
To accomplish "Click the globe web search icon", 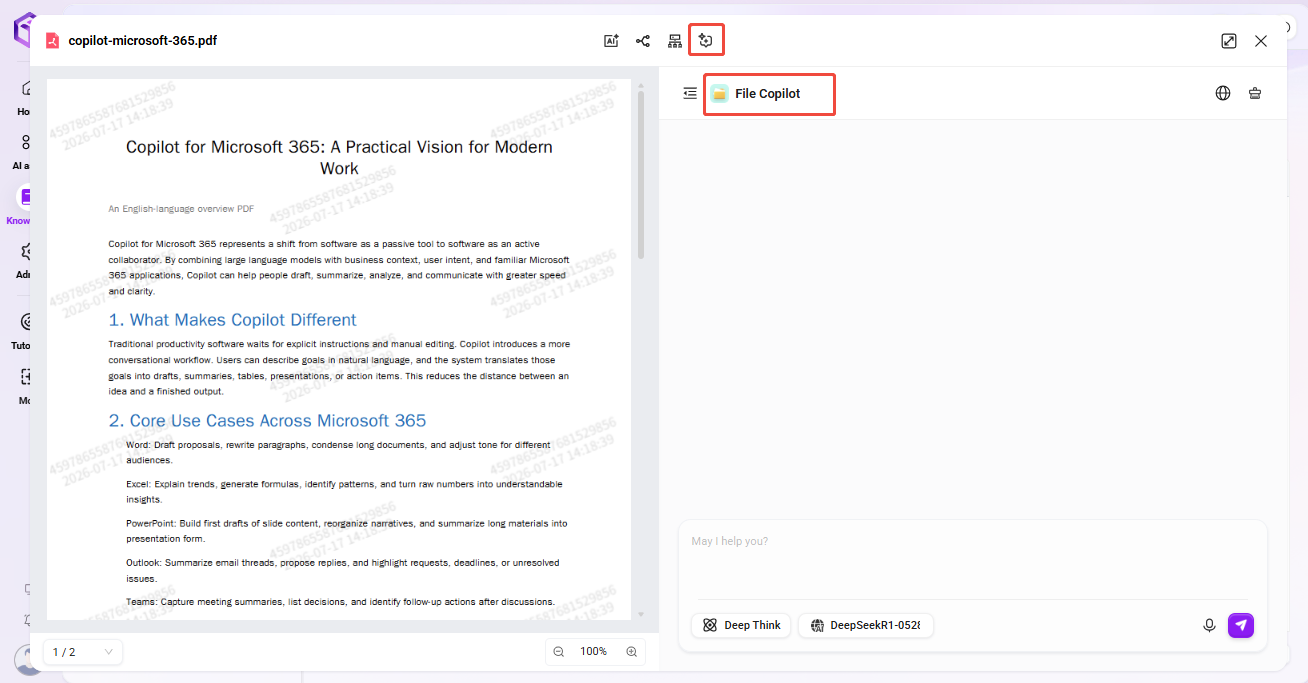I will click(1222, 93).
